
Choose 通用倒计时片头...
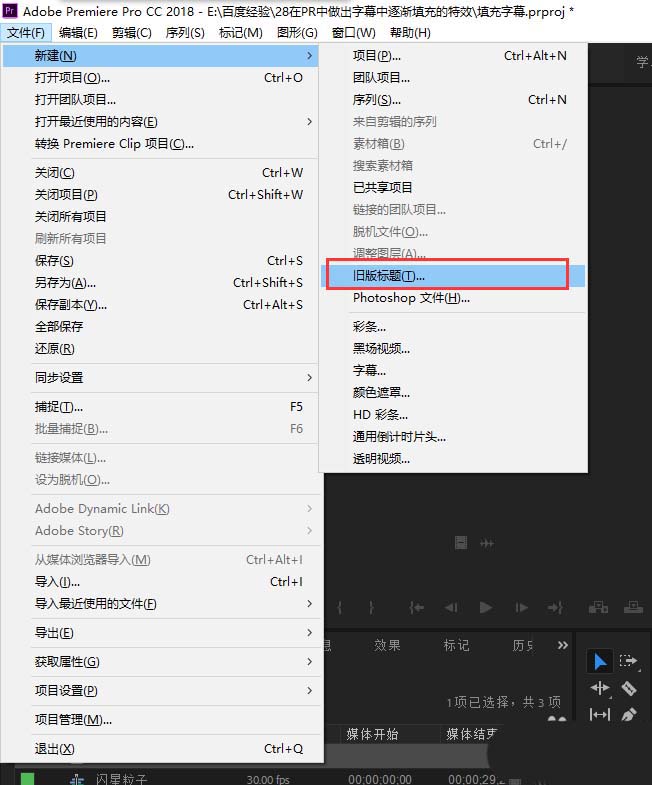pyautogui.click(x=453, y=437)
